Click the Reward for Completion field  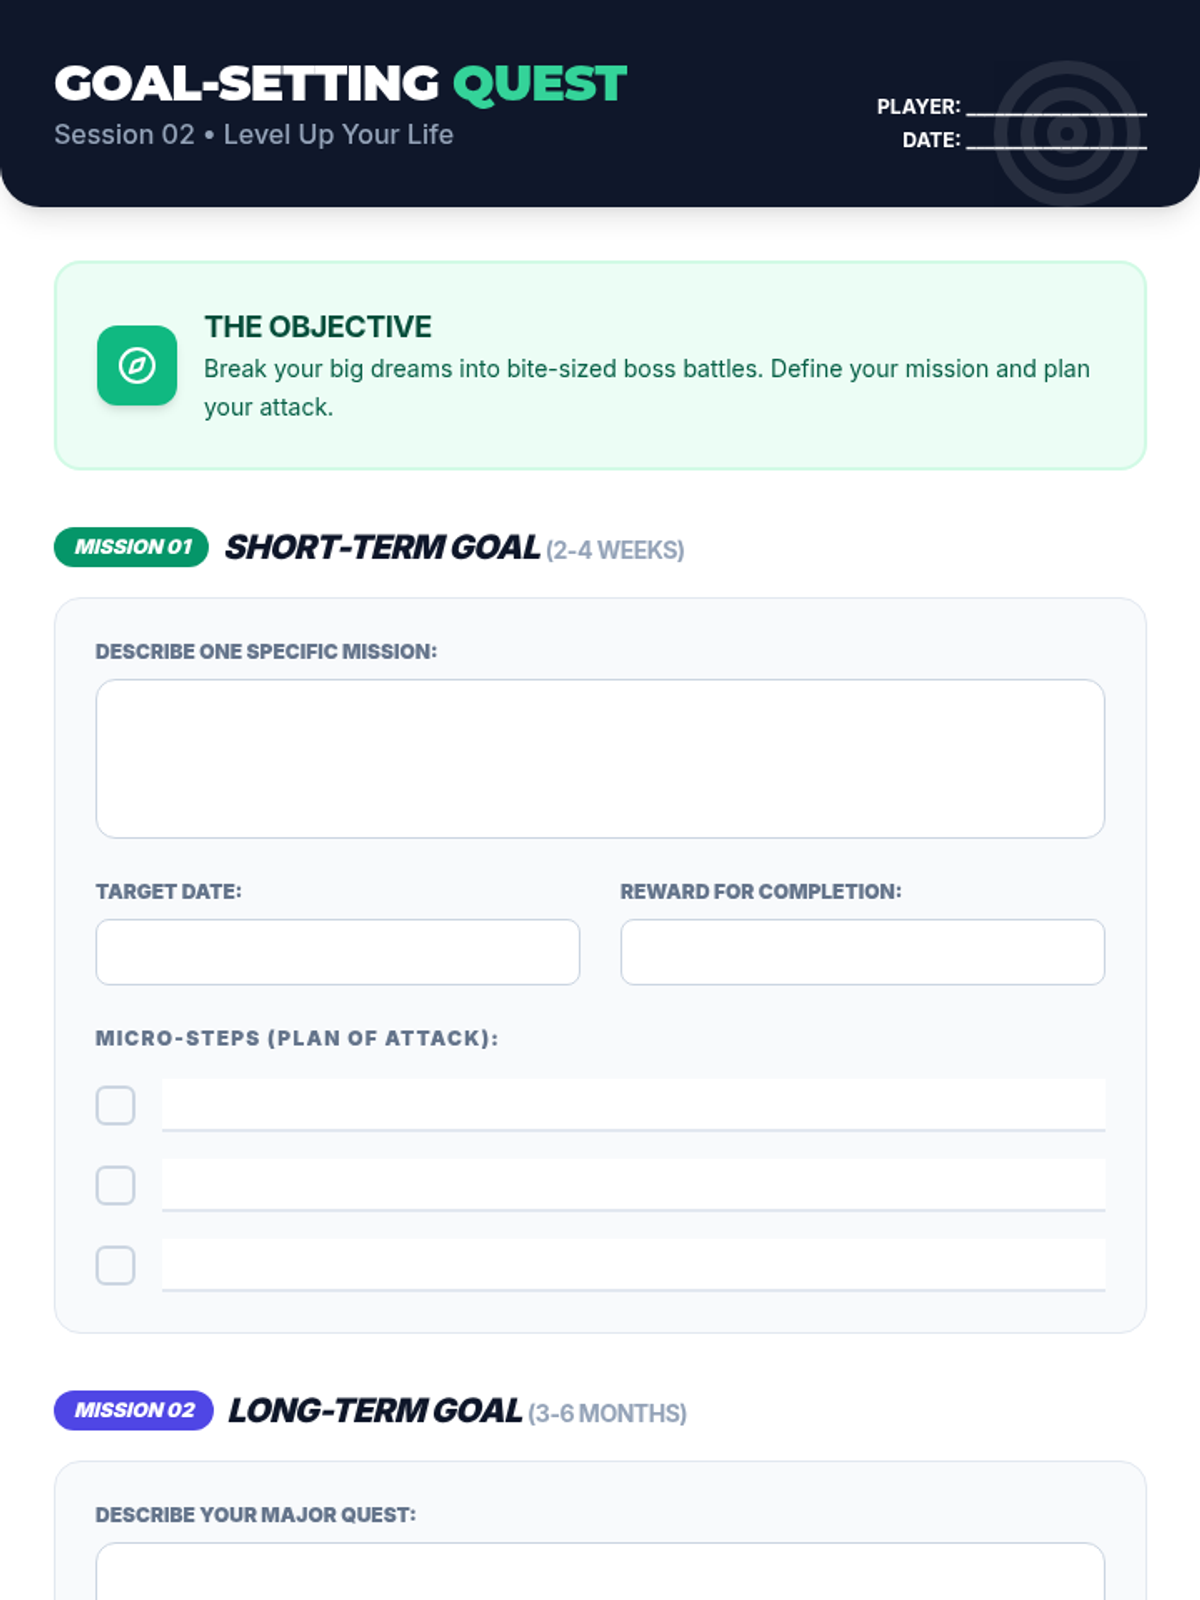coord(862,952)
